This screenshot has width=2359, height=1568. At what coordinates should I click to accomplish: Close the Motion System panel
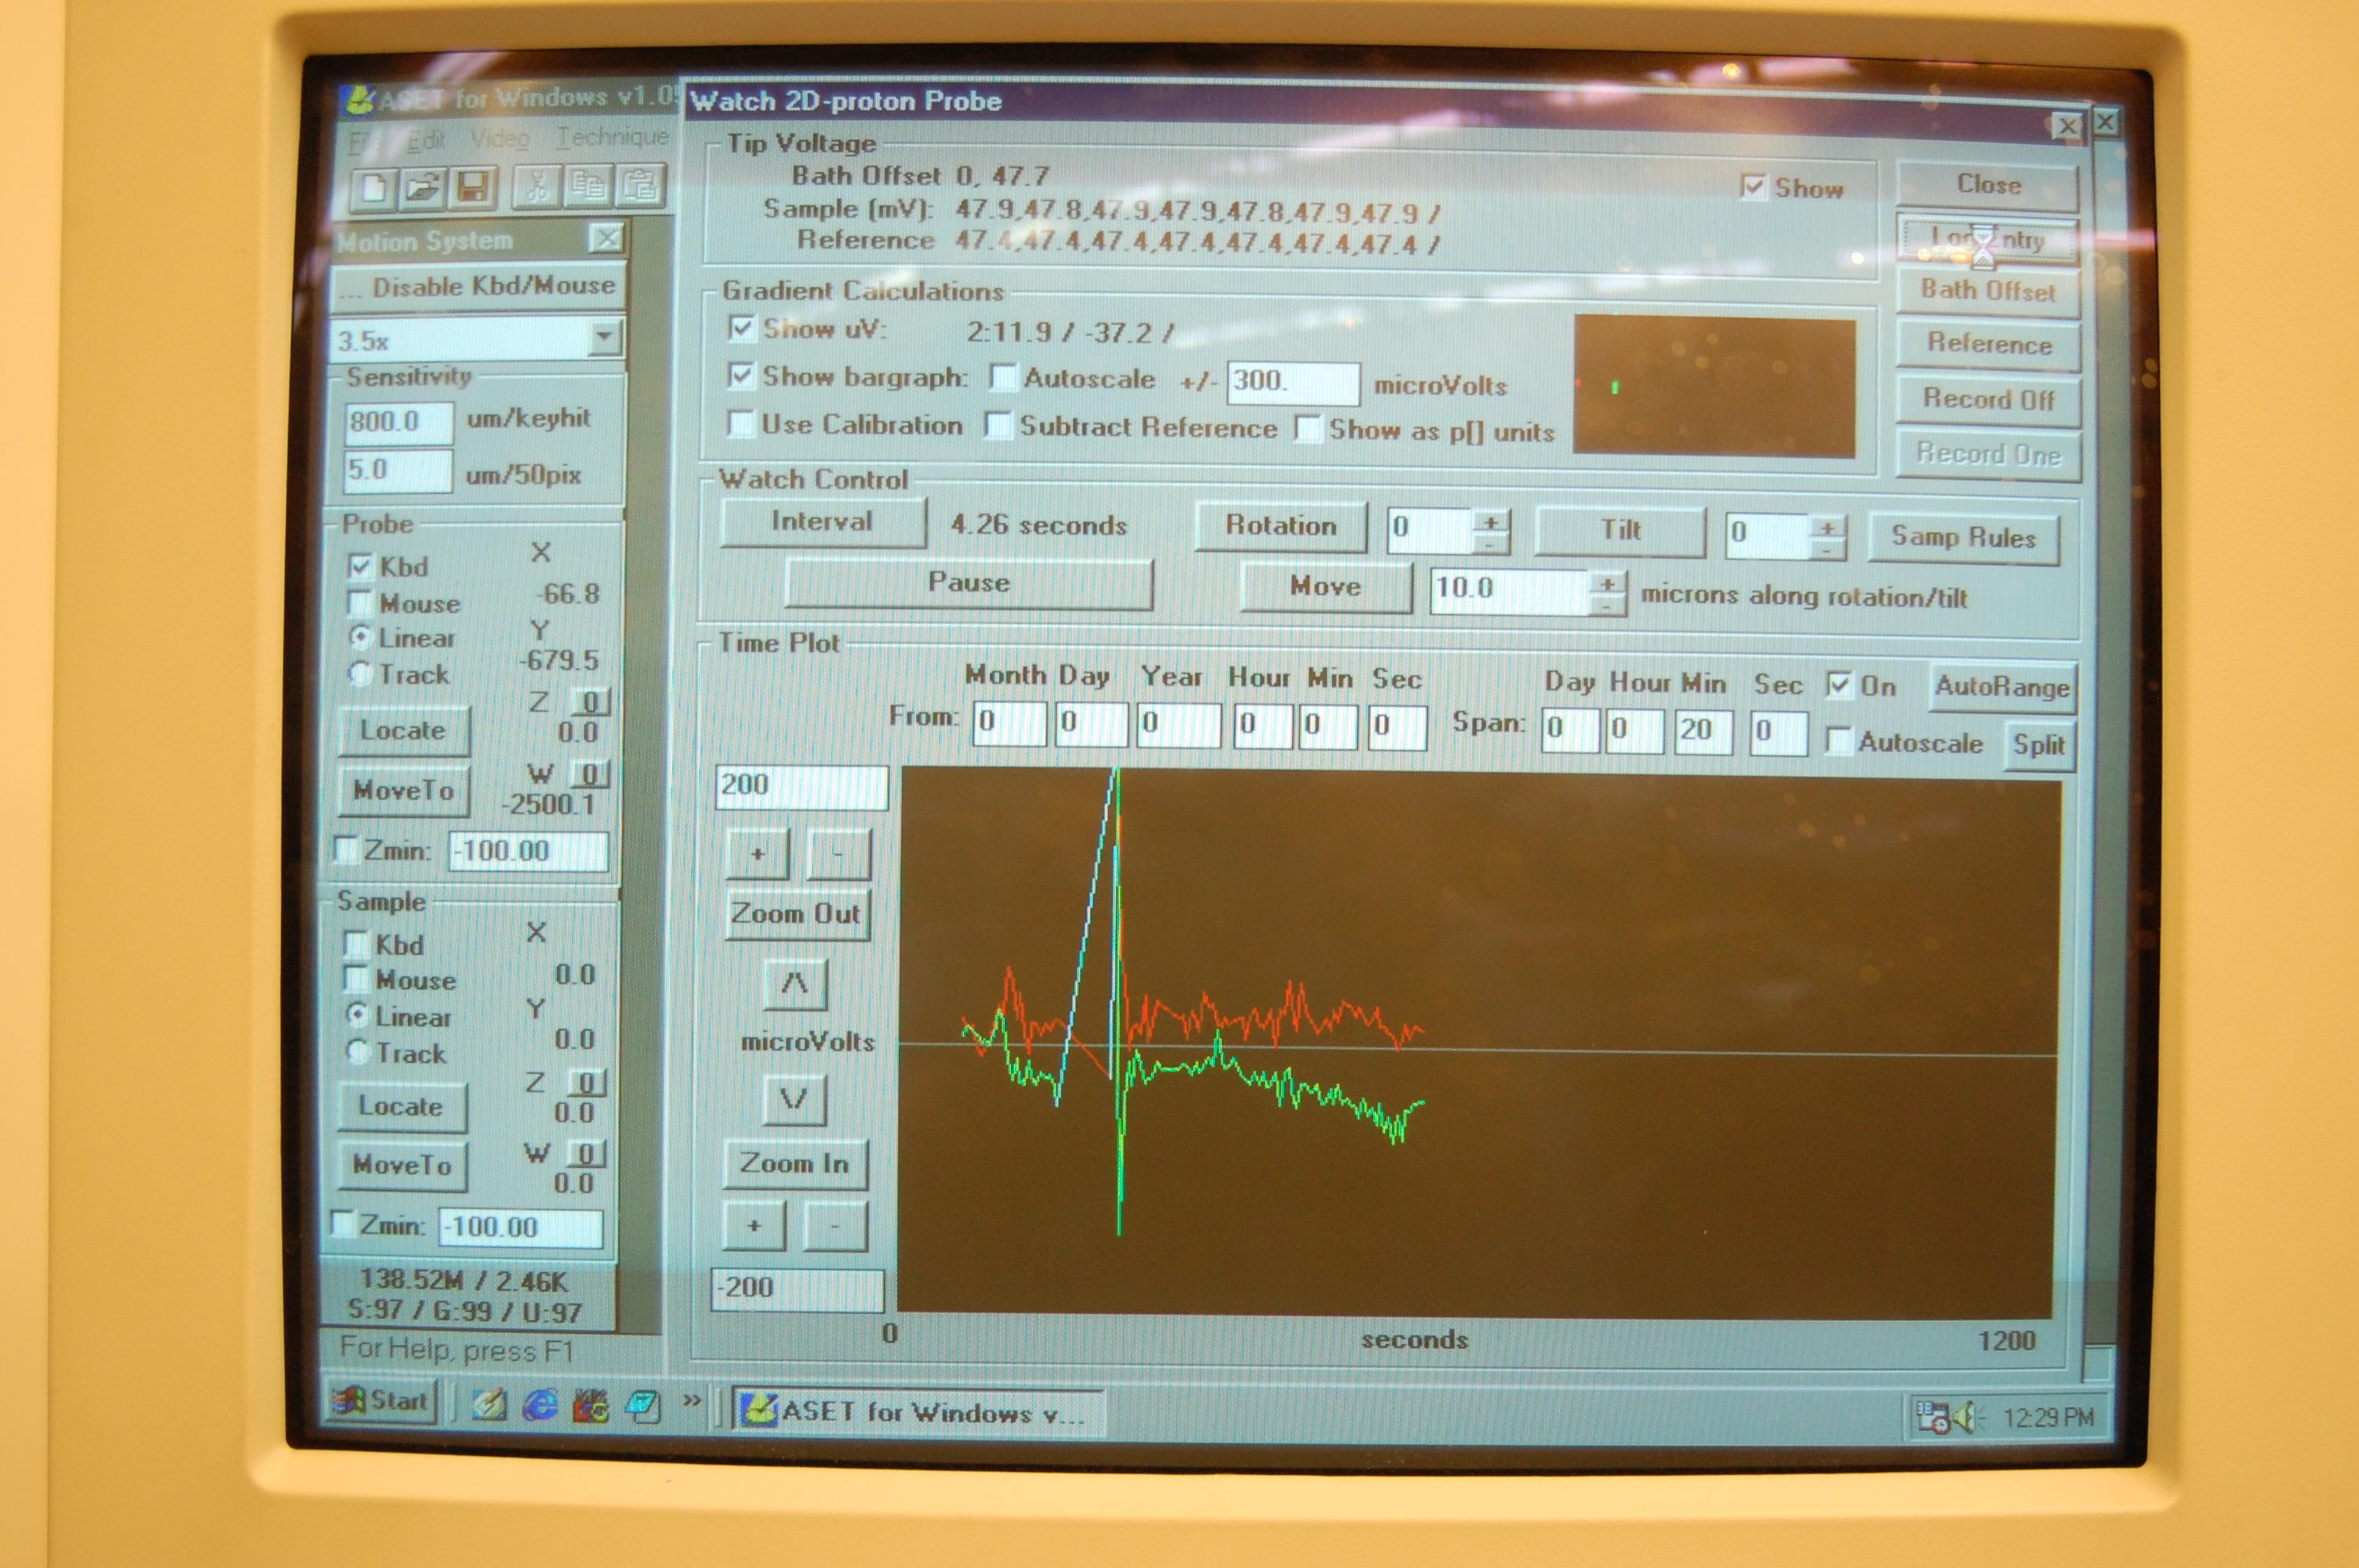(x=606, y=238)
